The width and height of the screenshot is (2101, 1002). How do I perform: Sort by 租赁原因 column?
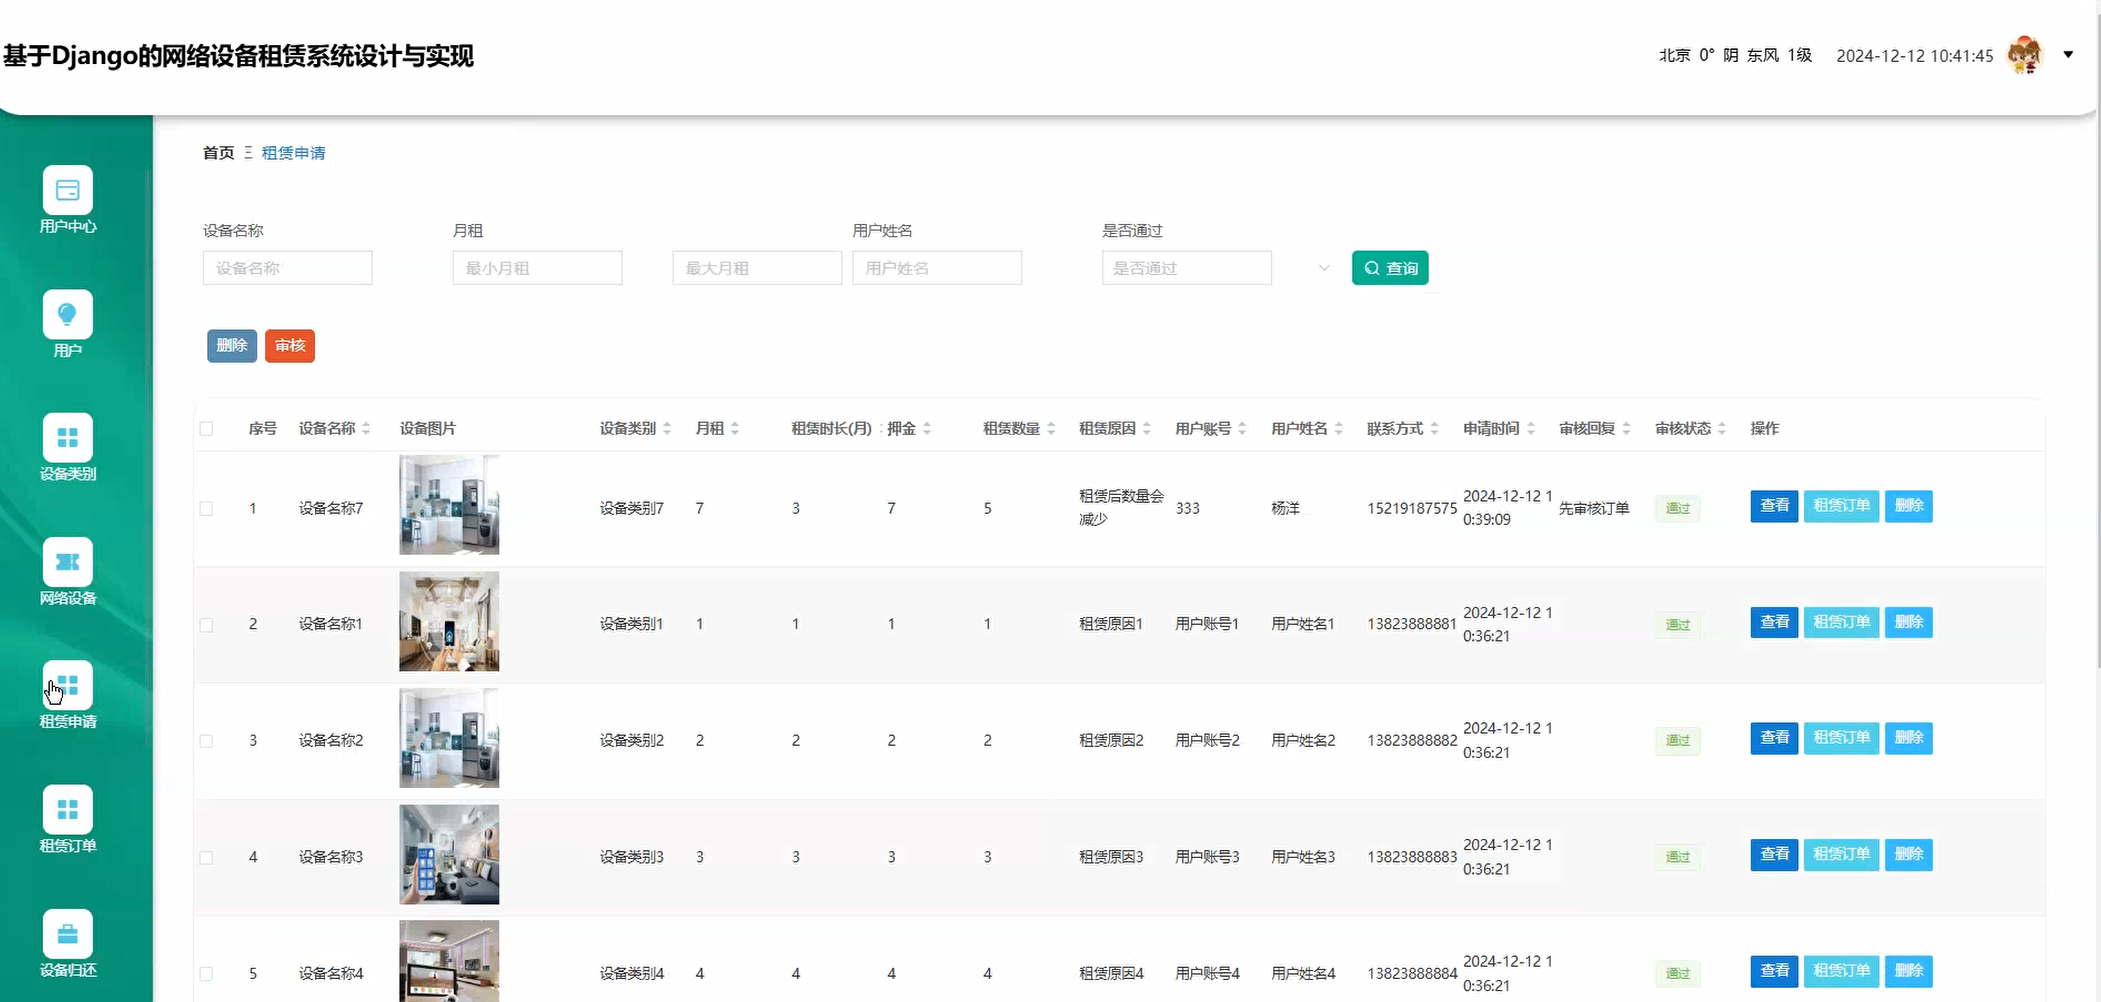tap(1147, 428)
